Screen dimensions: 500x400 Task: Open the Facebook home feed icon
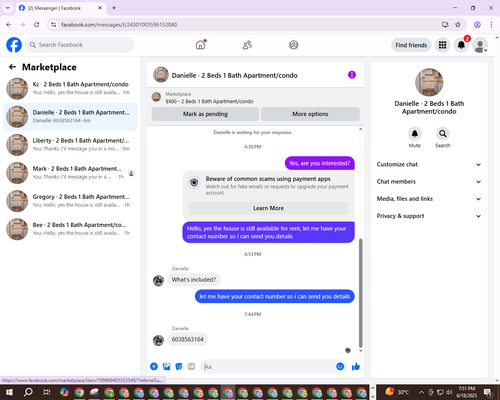point(200,45)
